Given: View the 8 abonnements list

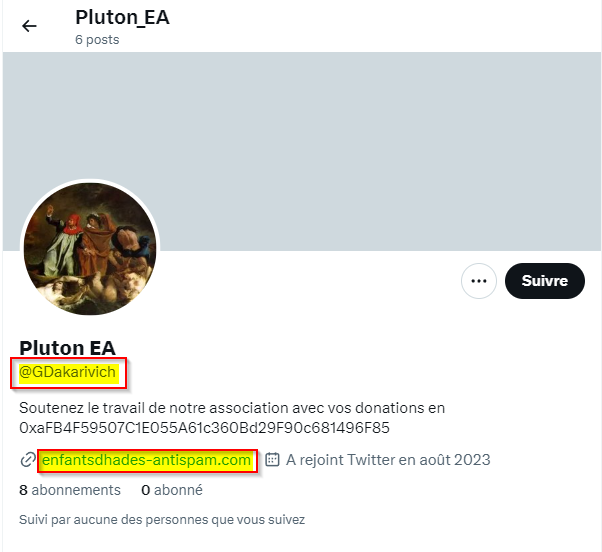Looking at the screenshot, I should (70, 490).
